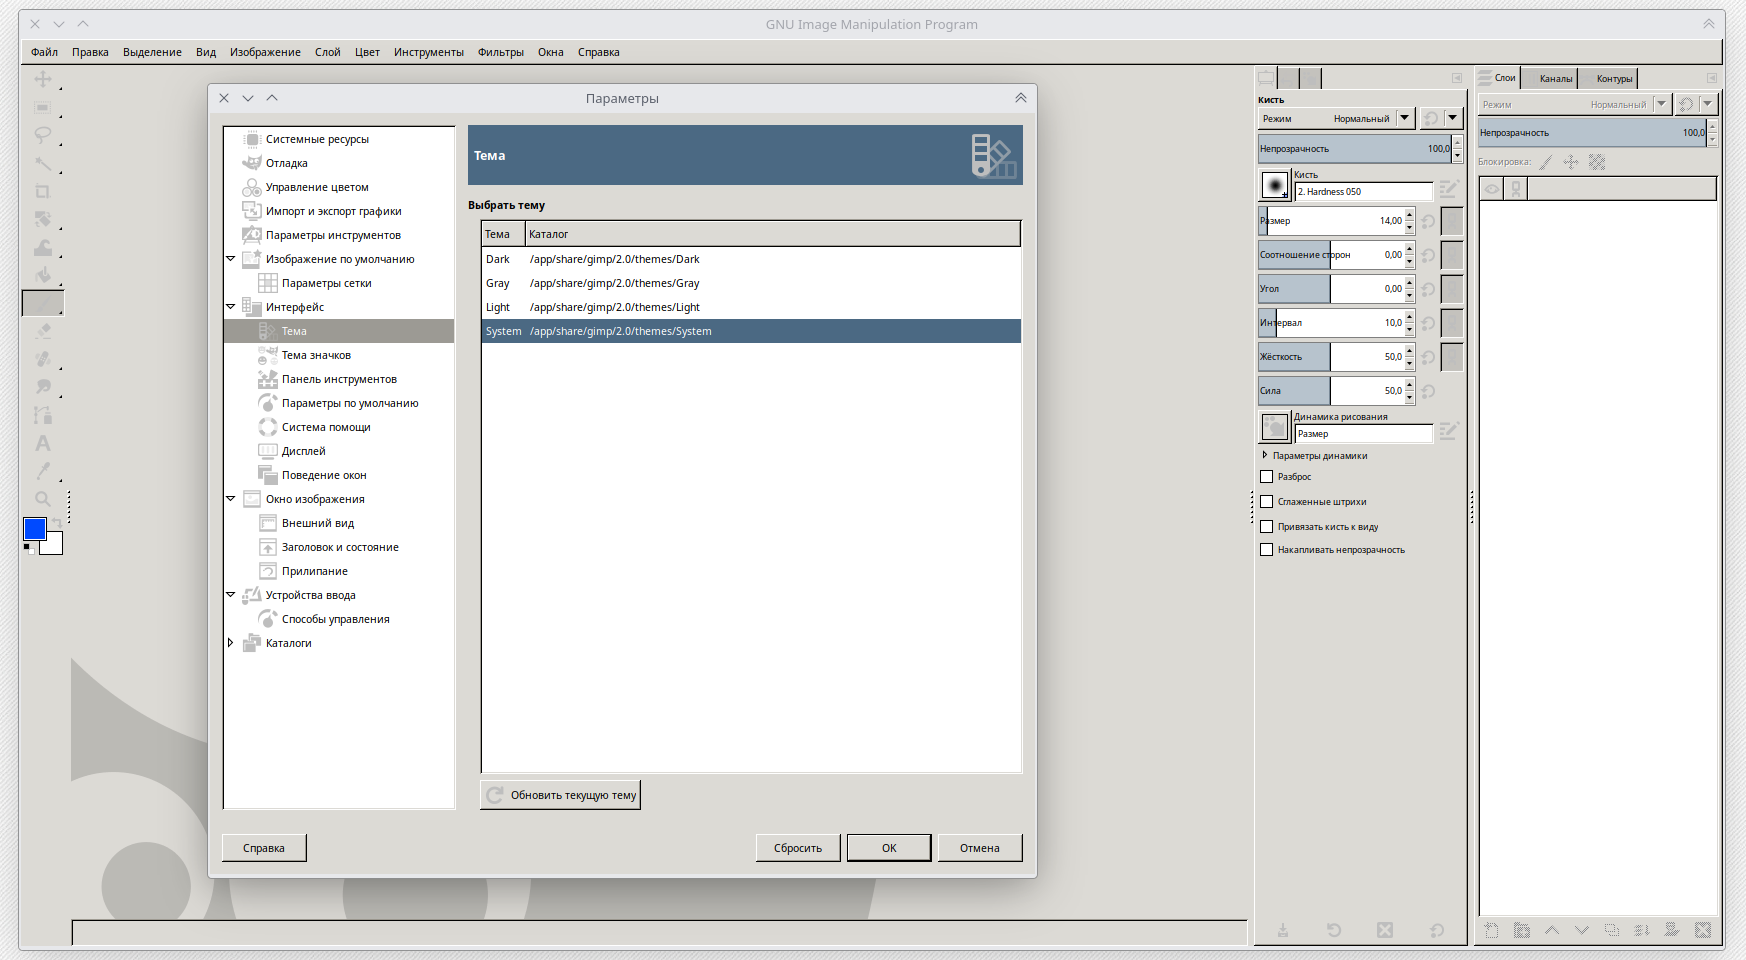Expand Параметры динамики section
1746x960 pixels.
pyautogui.click(x=1265, y=455)
